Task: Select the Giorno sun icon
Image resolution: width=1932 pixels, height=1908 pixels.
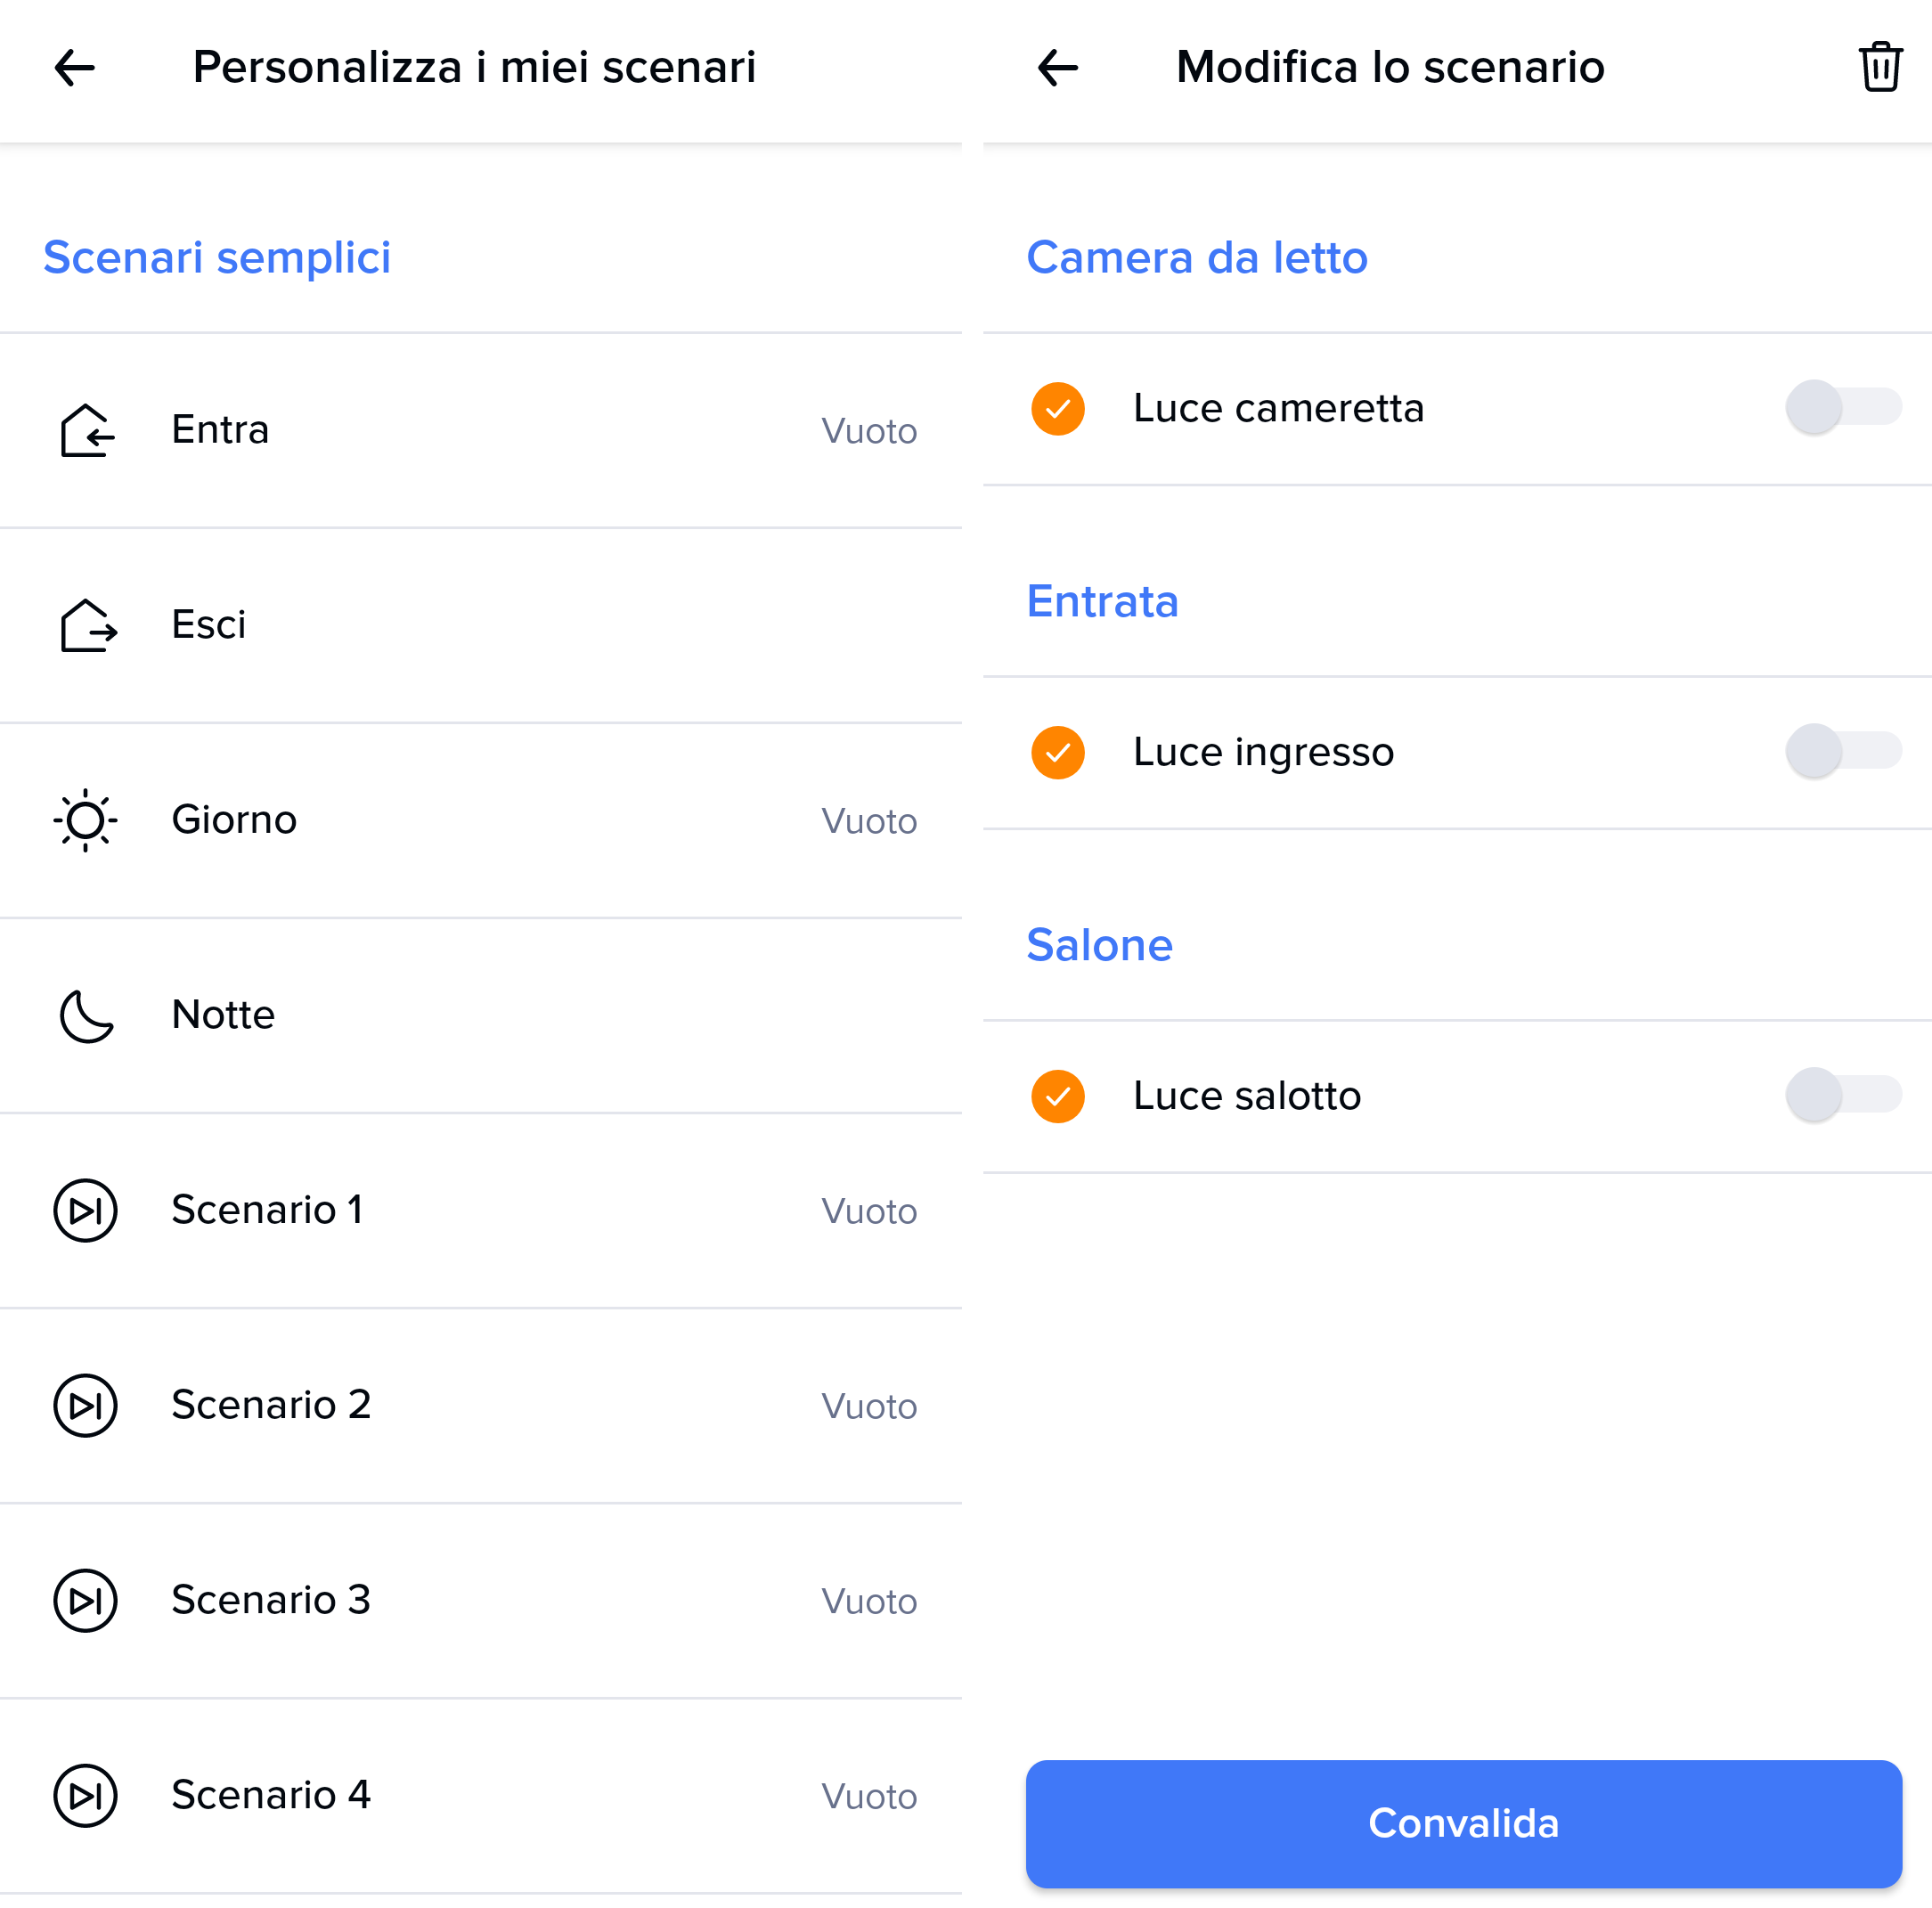Action: point(86,820)
